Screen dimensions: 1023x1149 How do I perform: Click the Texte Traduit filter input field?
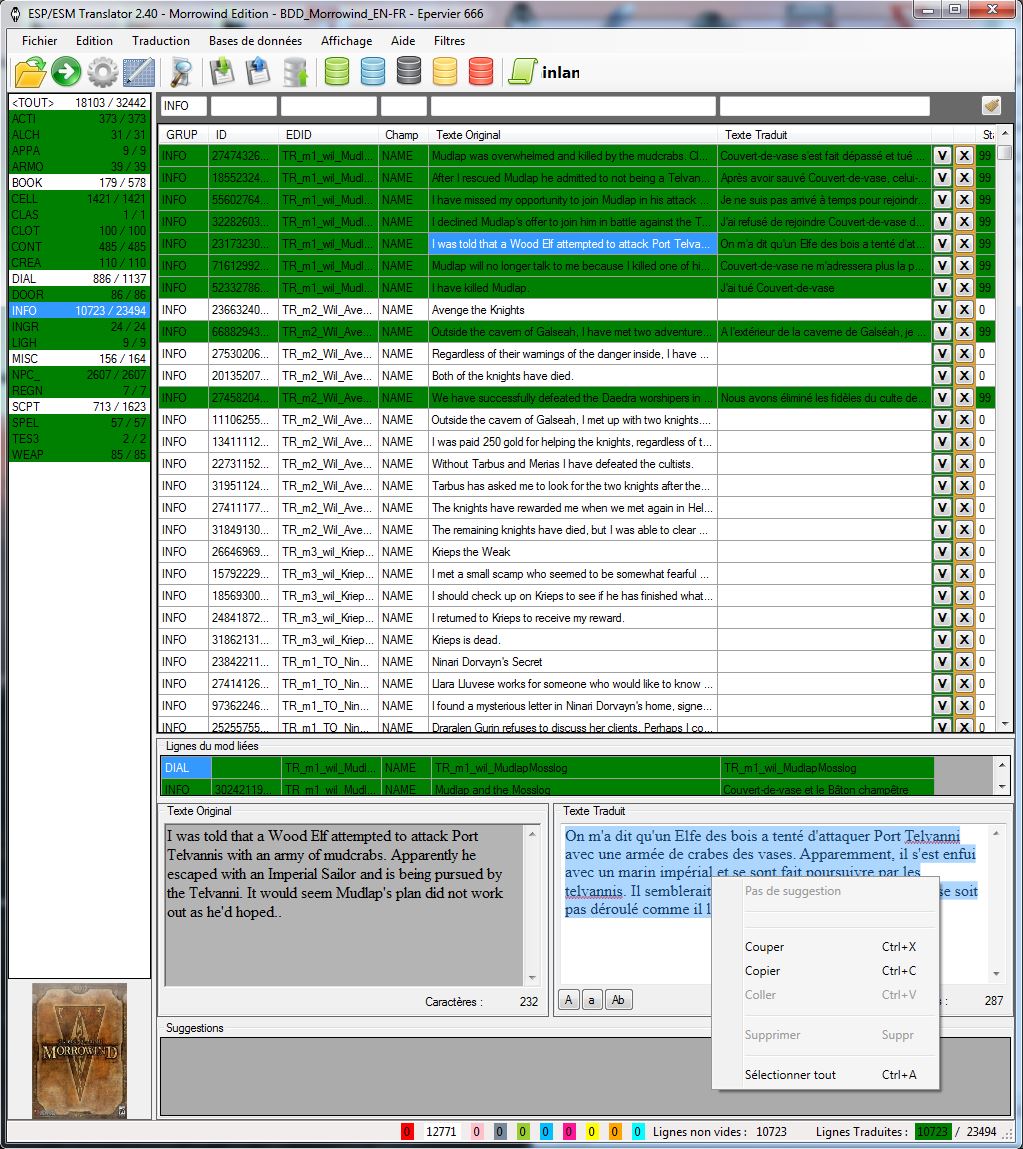tap(825, 106)
